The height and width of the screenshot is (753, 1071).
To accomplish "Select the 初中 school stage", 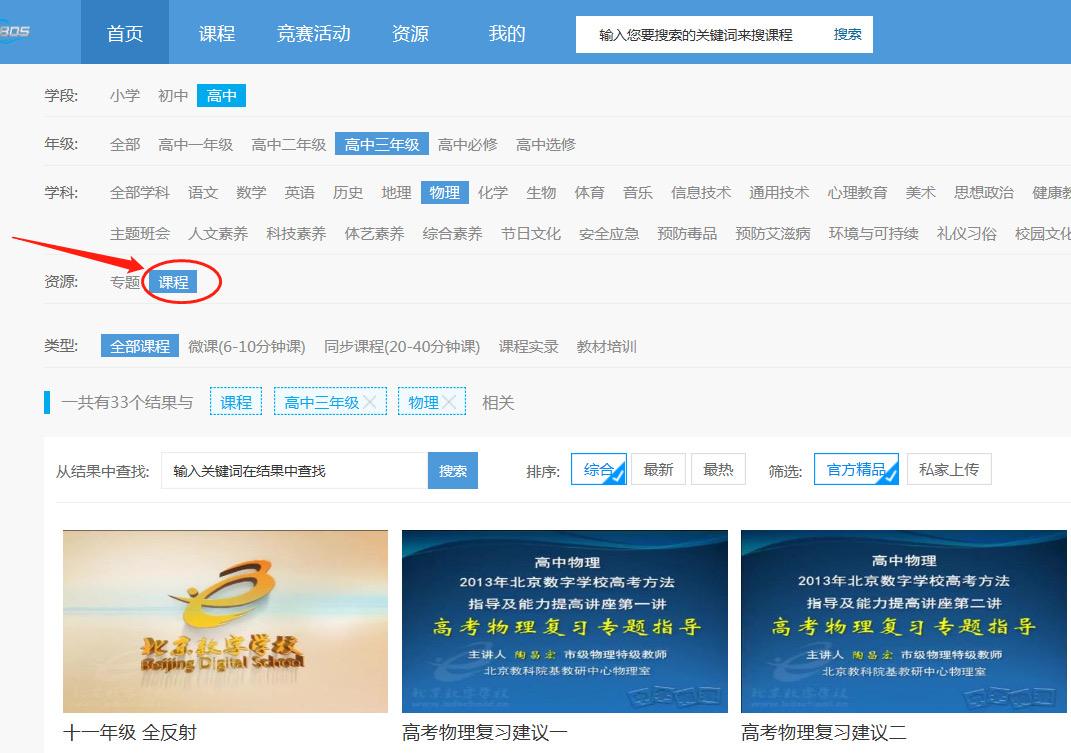I will point(173,96).
